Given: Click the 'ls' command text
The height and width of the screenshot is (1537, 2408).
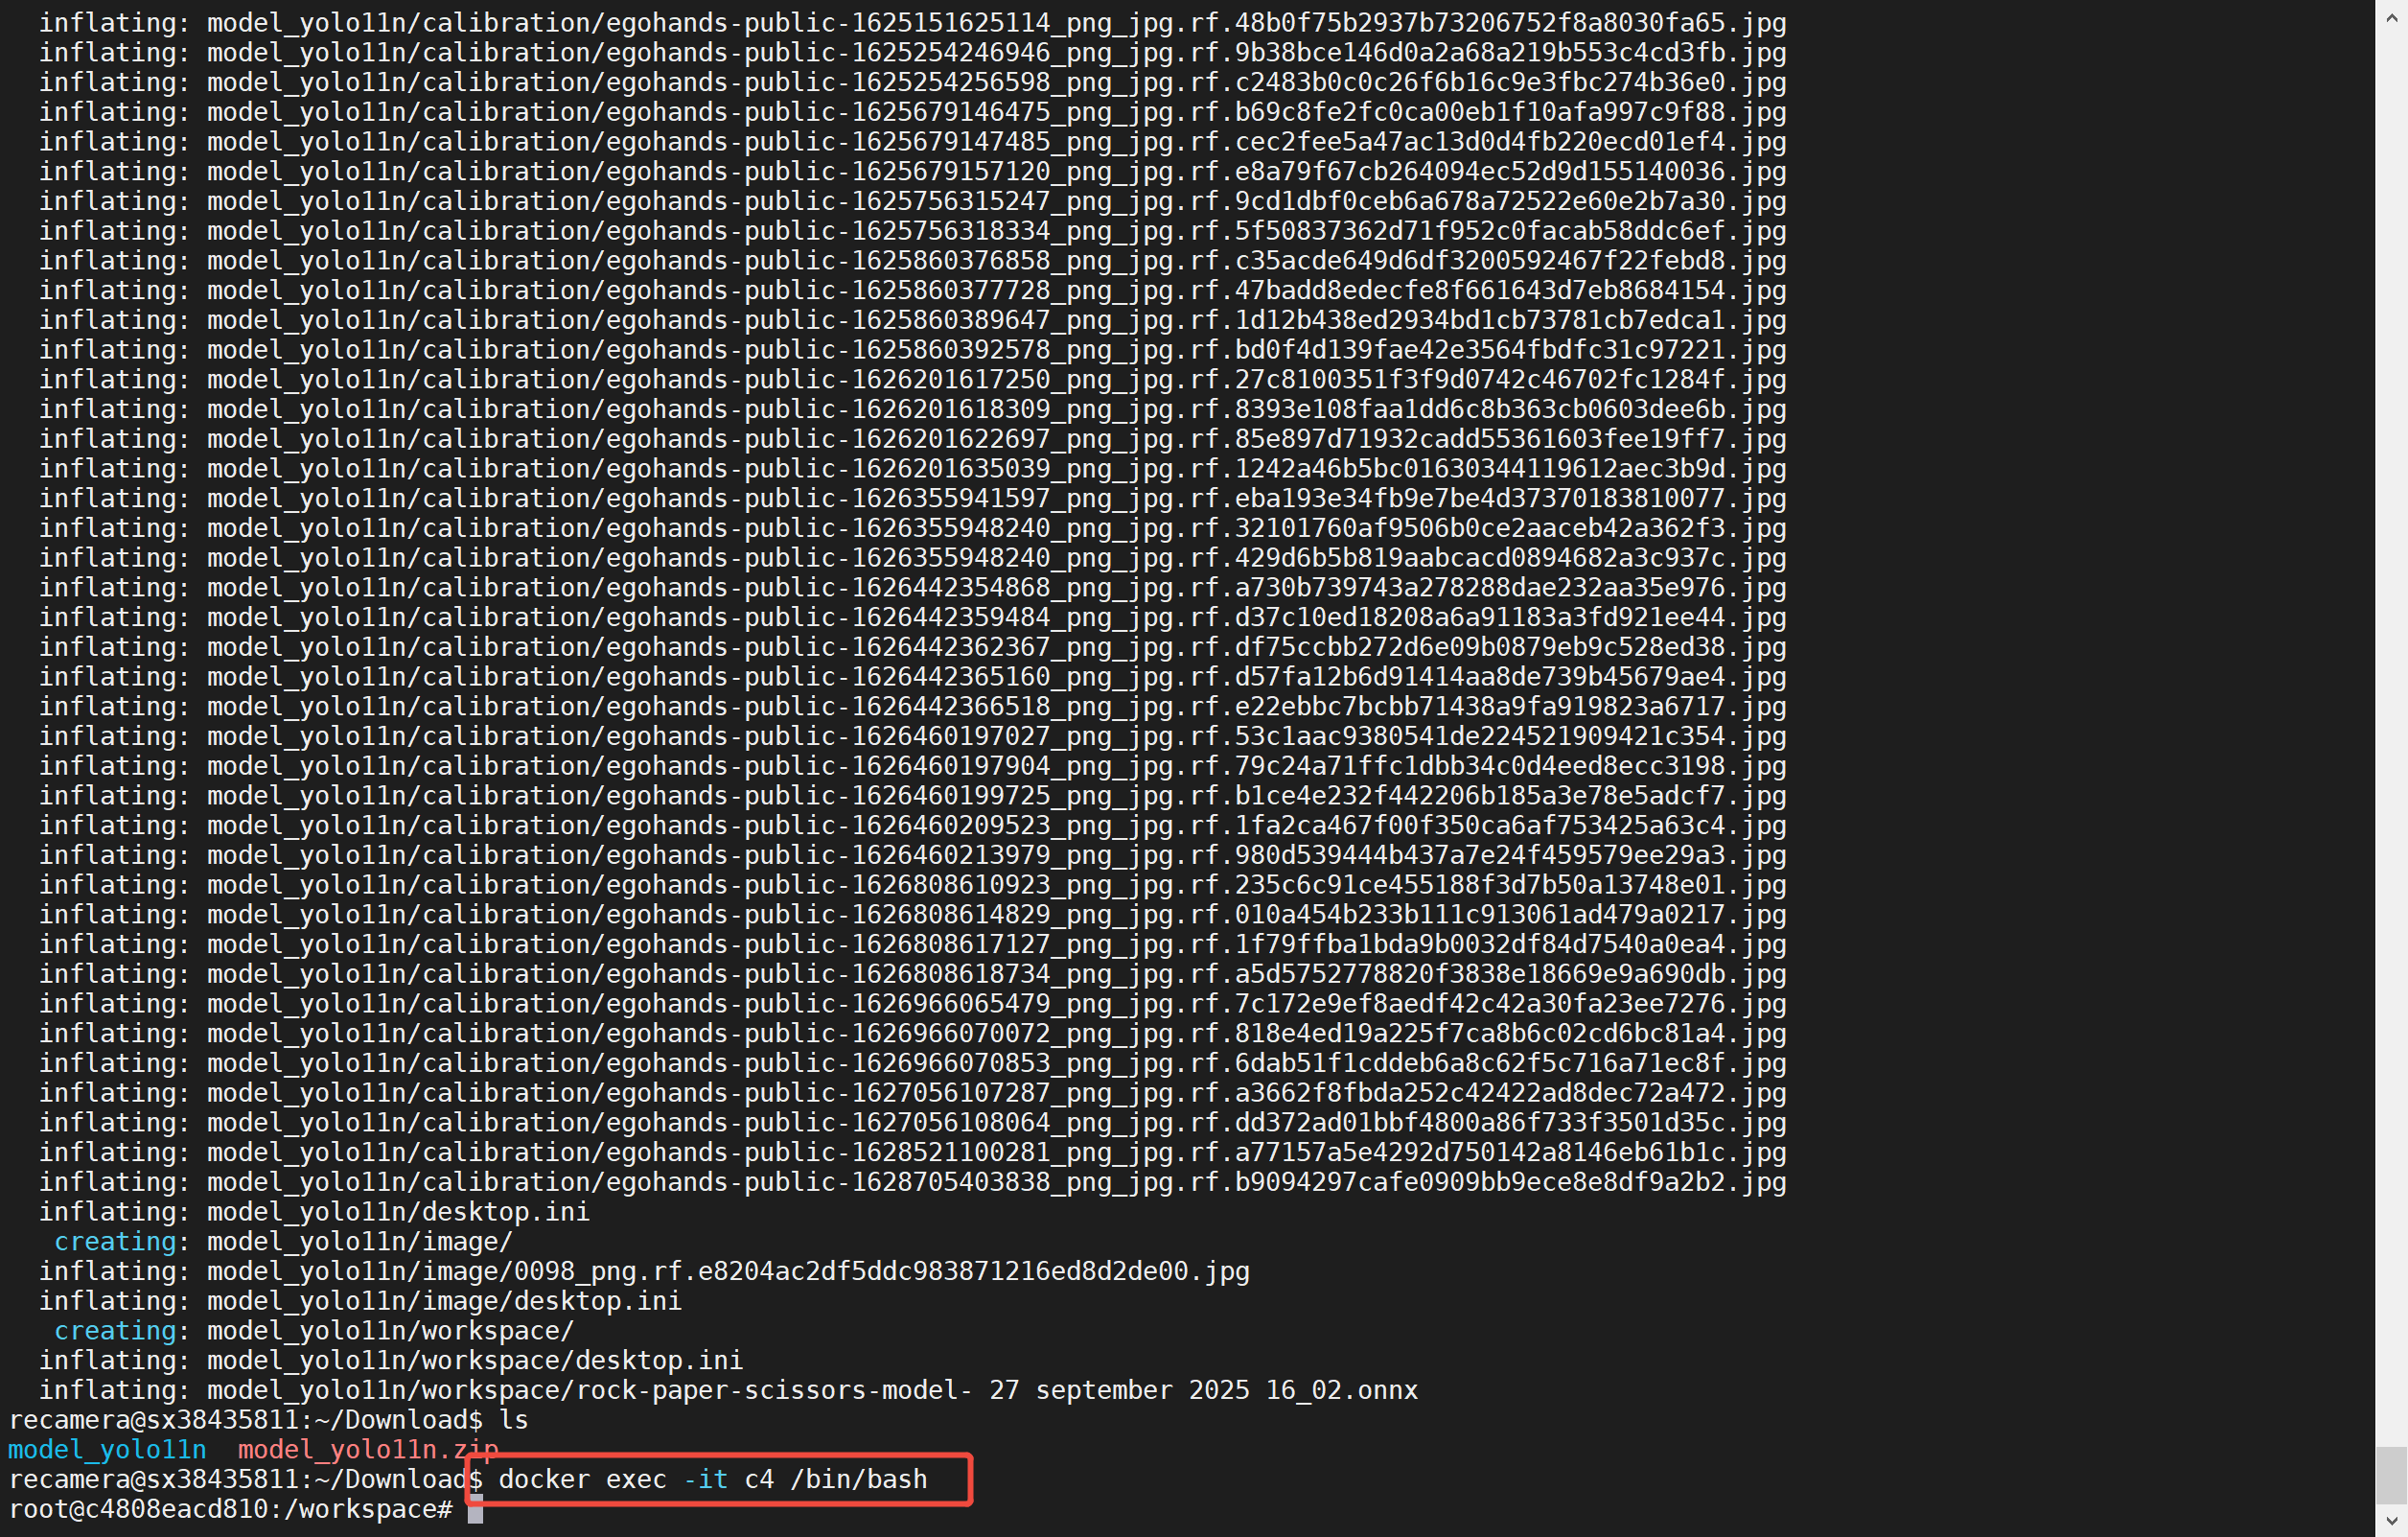Looking at the screenshot, I should (513, 1419).
